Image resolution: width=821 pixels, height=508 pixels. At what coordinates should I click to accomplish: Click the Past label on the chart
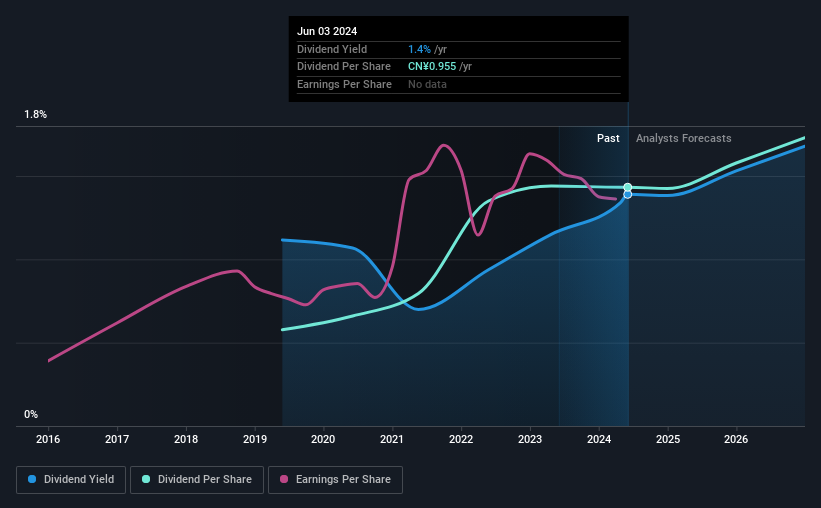pyautogui.click(x=608, y=138)
